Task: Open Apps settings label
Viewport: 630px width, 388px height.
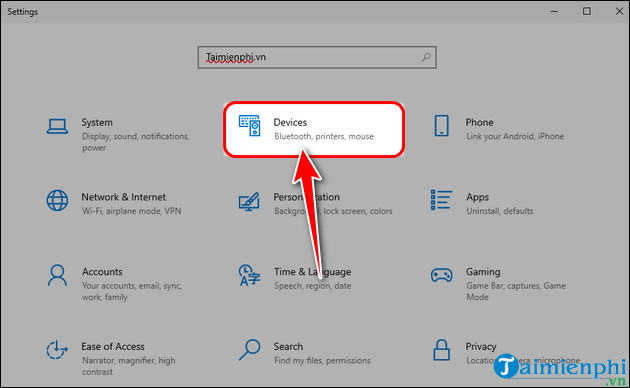Action: tap(478, 198)
